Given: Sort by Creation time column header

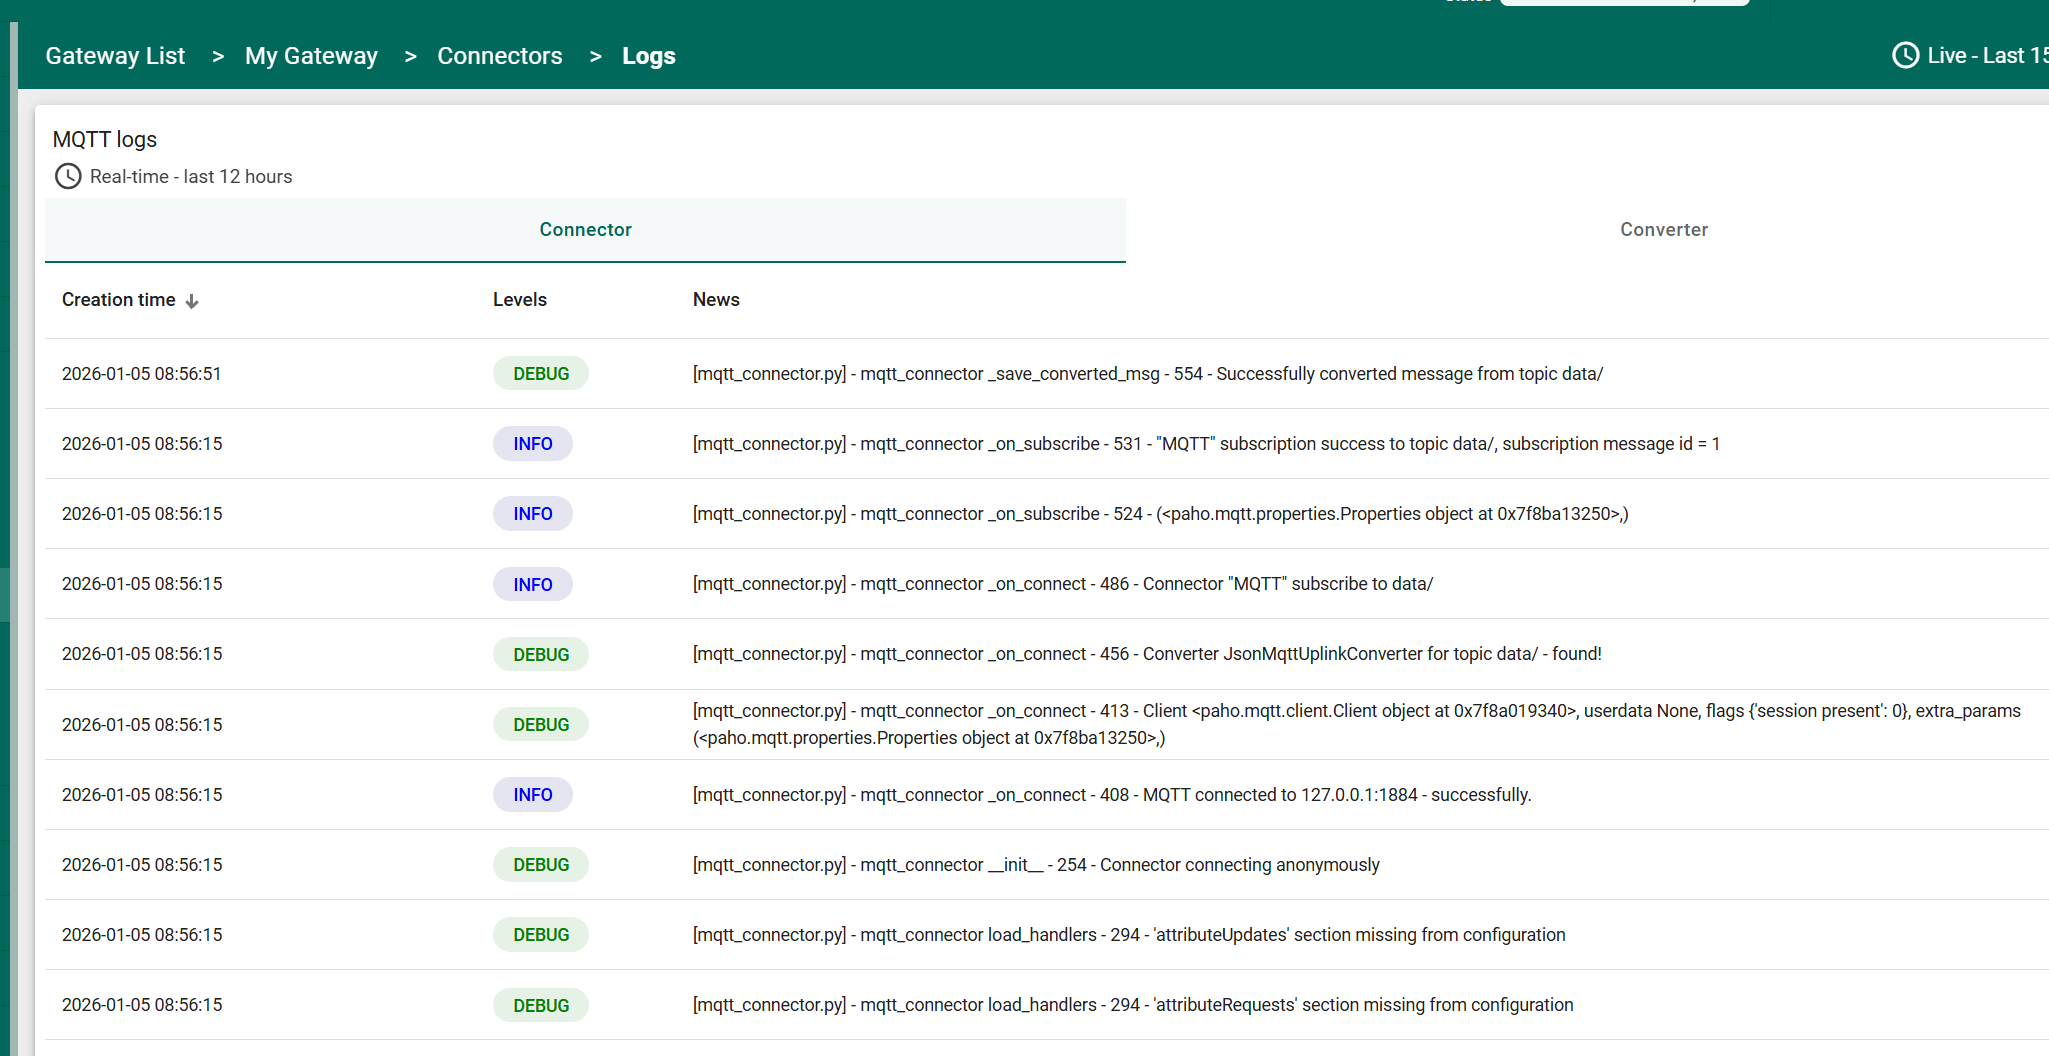Looking at the screenshot, I should click(118, 300).
